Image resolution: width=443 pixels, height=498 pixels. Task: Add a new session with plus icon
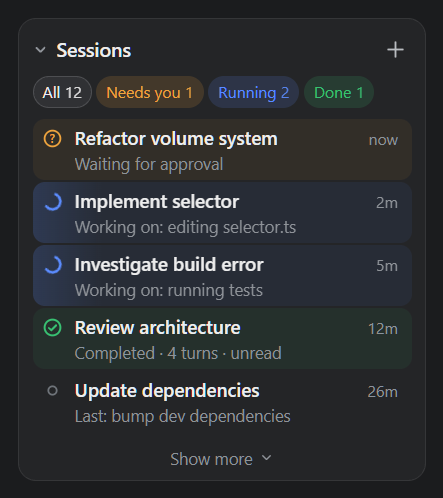coord(395,50)
